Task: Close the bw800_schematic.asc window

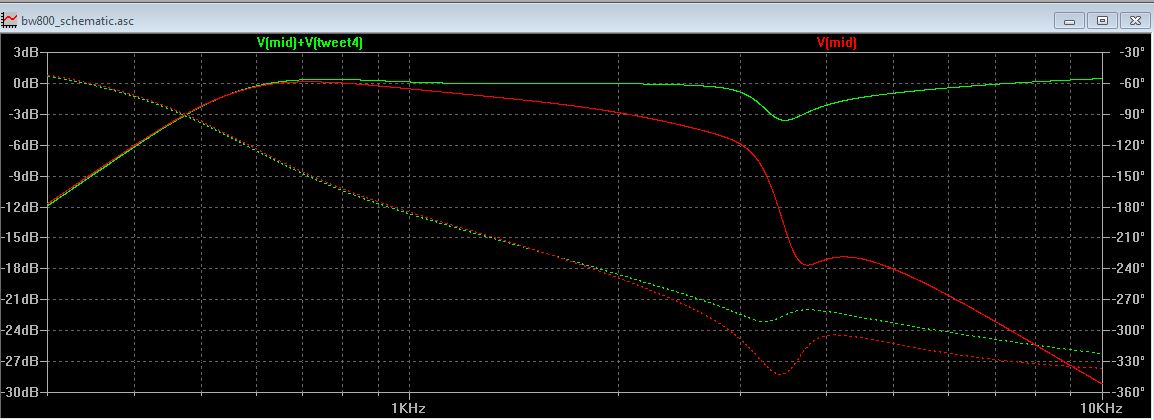Action: (x=1135, y=21)
